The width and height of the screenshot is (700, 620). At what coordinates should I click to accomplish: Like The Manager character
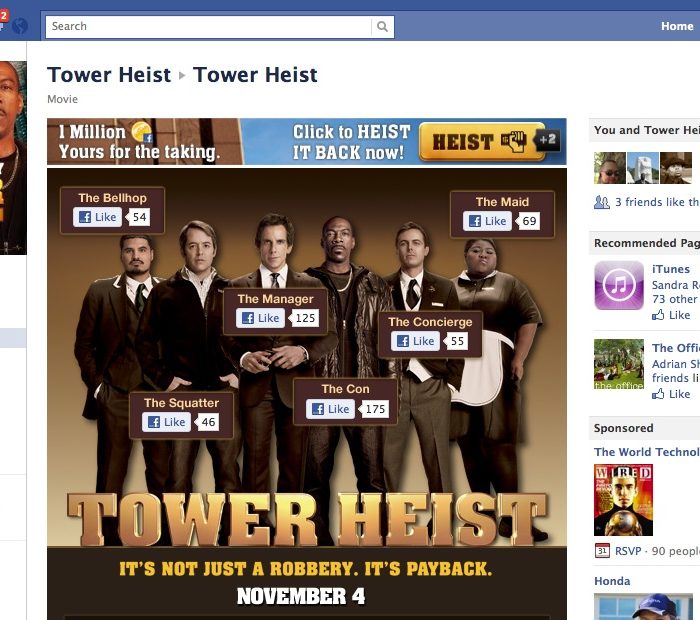[x=260, y=318]
